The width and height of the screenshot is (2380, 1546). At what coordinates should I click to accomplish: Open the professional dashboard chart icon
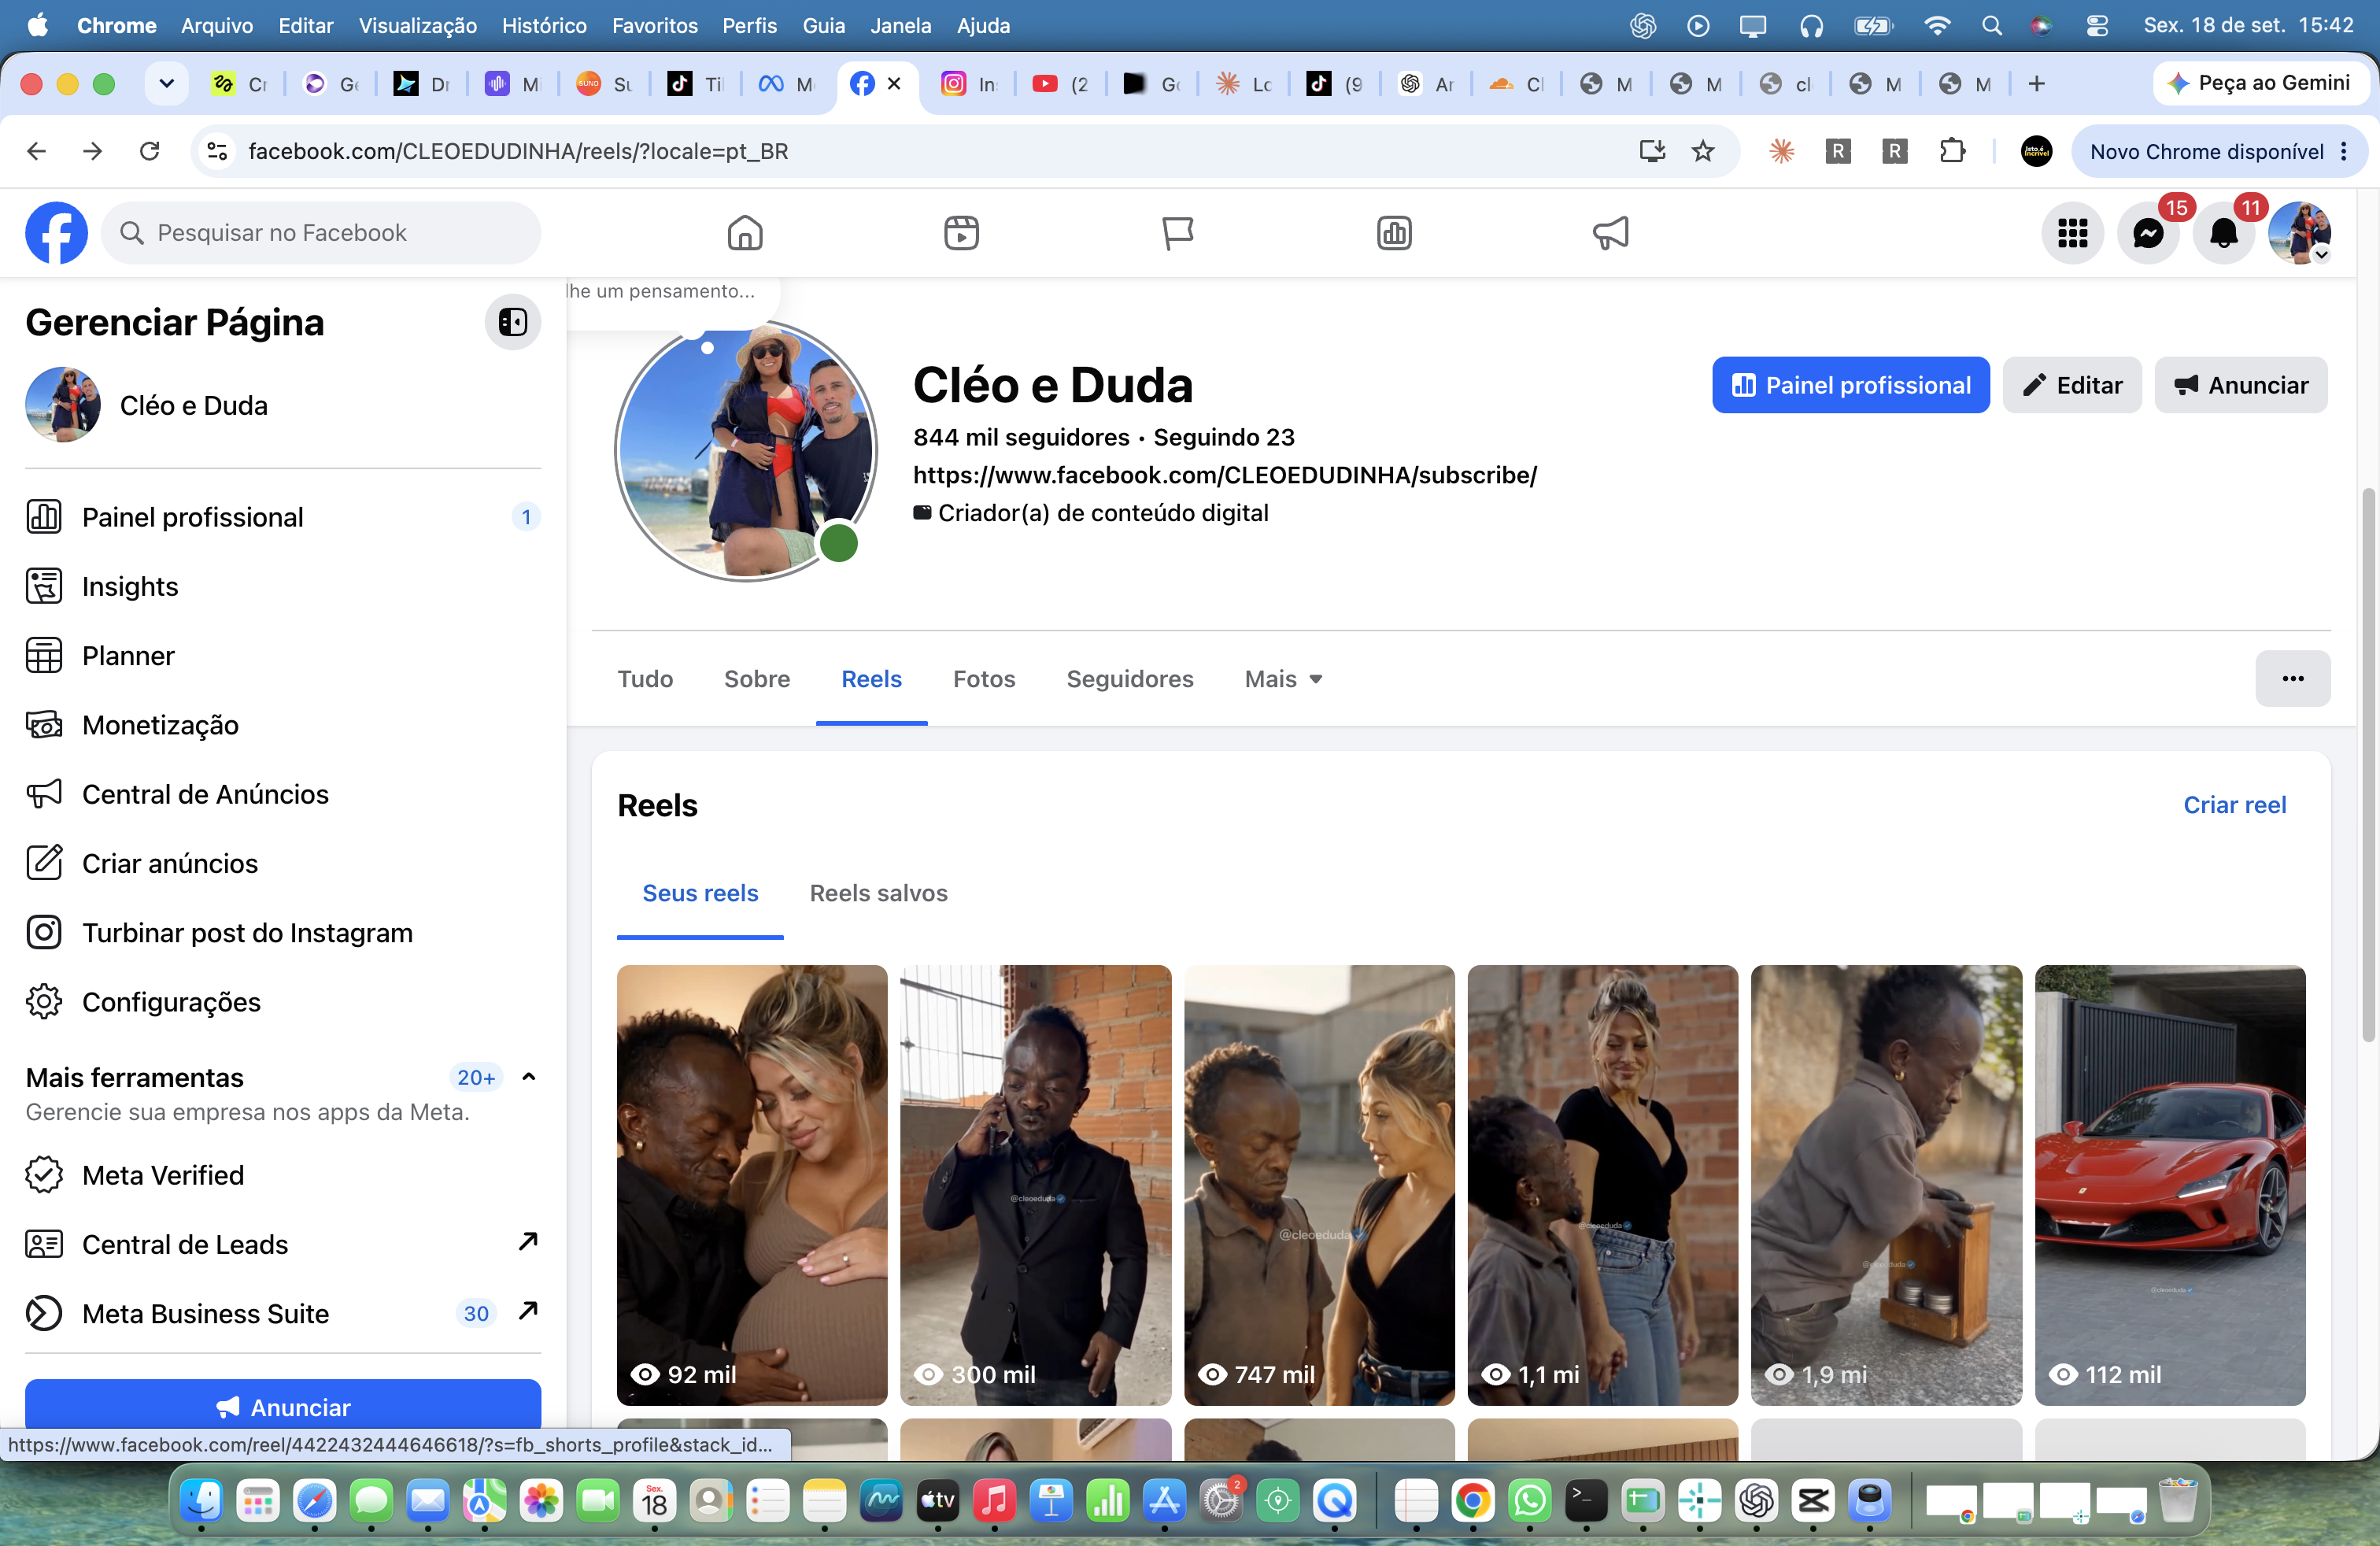pyautogui.click(x=1394, y=233)
